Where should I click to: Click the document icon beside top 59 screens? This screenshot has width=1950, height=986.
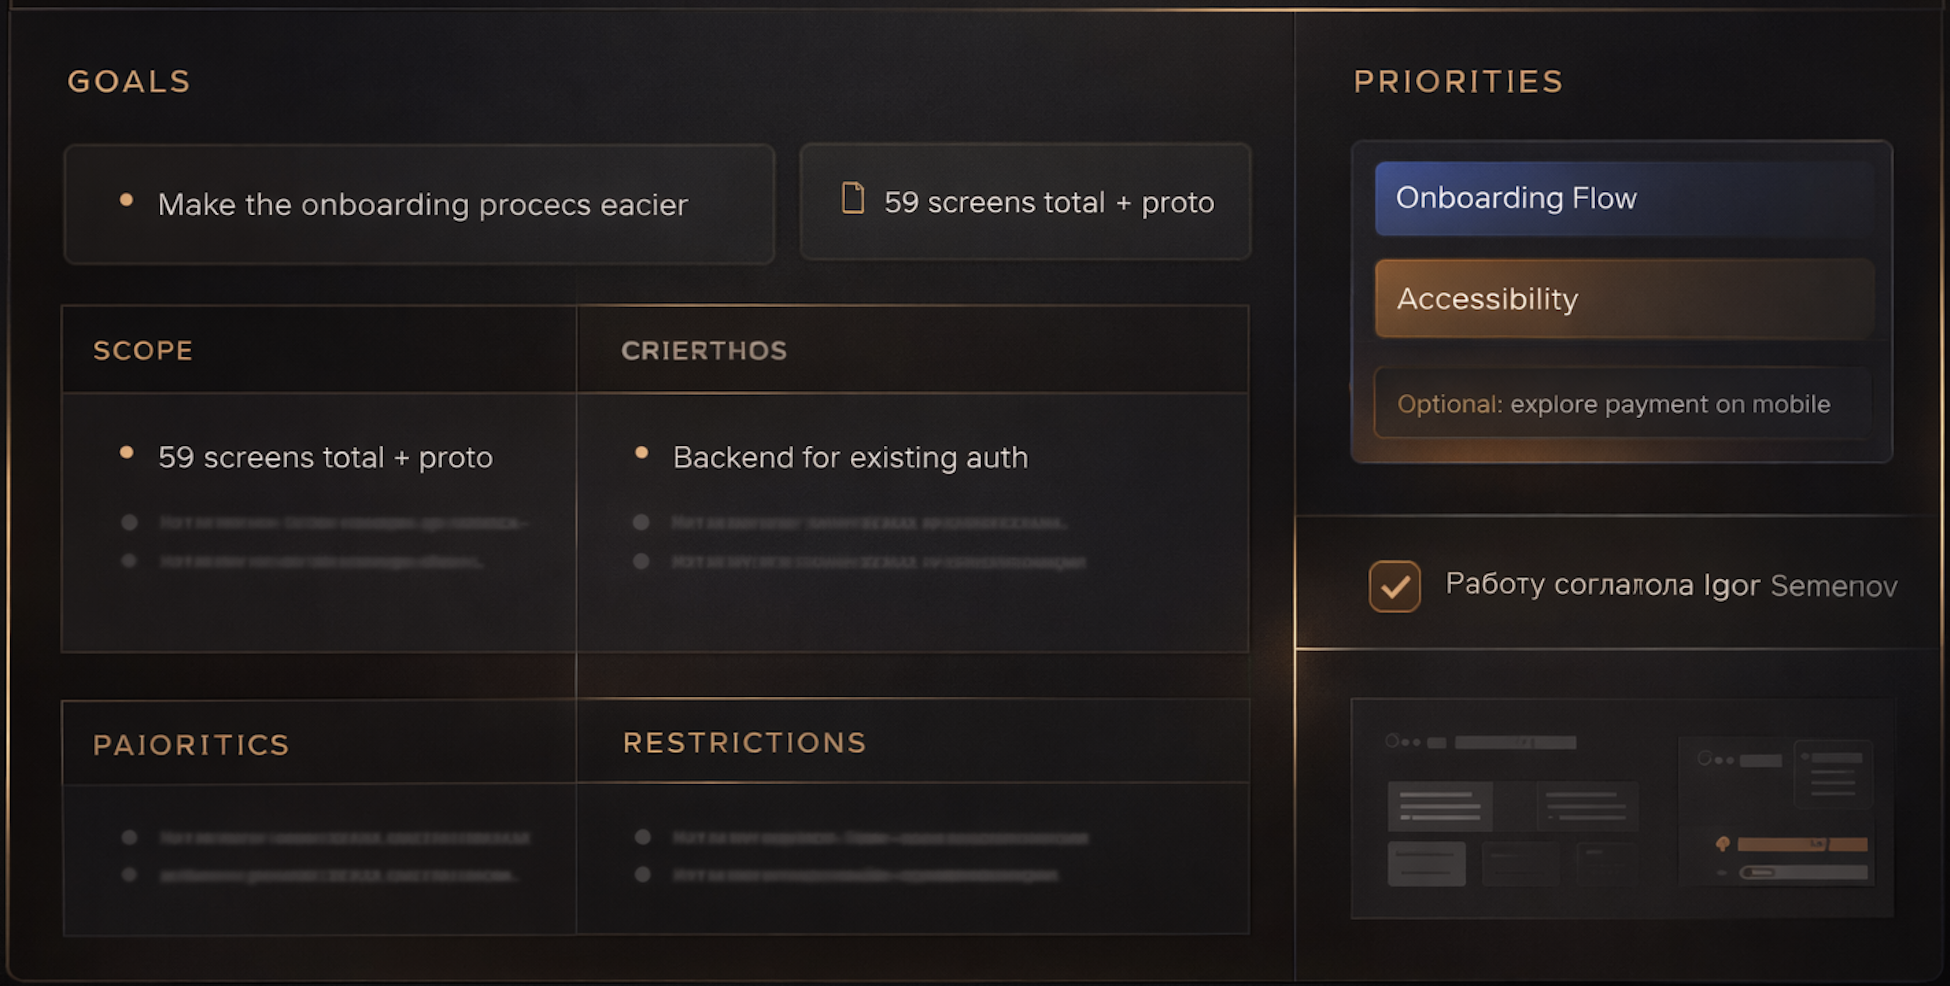point(853,198)
